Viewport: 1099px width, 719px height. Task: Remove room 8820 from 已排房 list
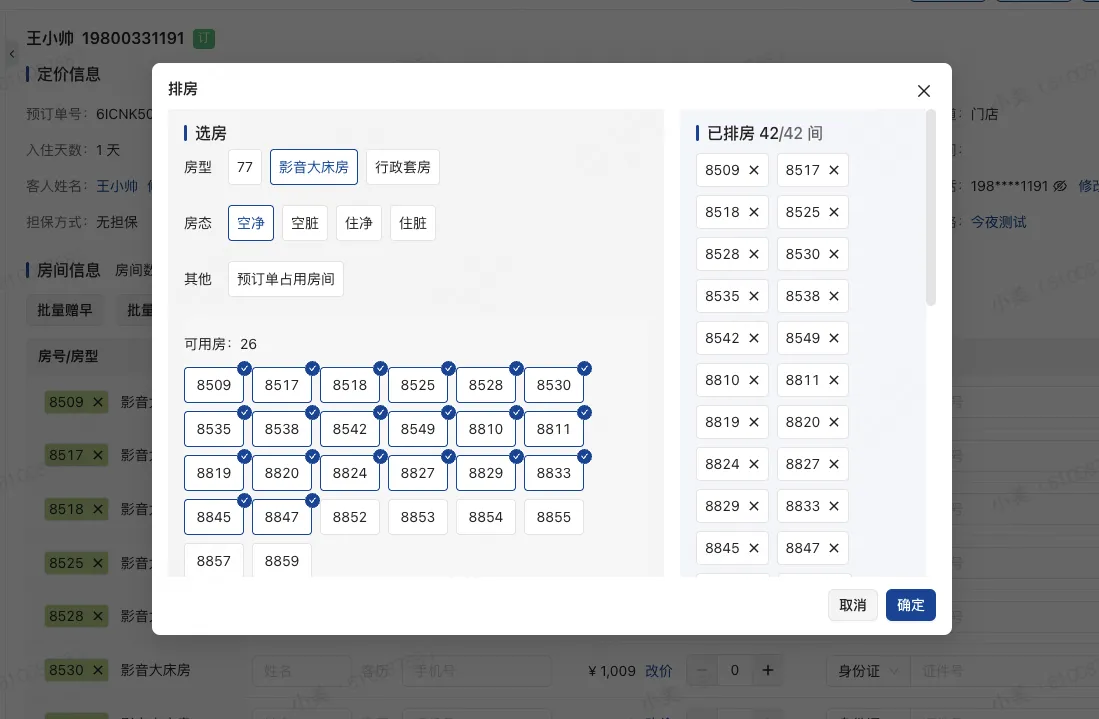coord(833,423)
